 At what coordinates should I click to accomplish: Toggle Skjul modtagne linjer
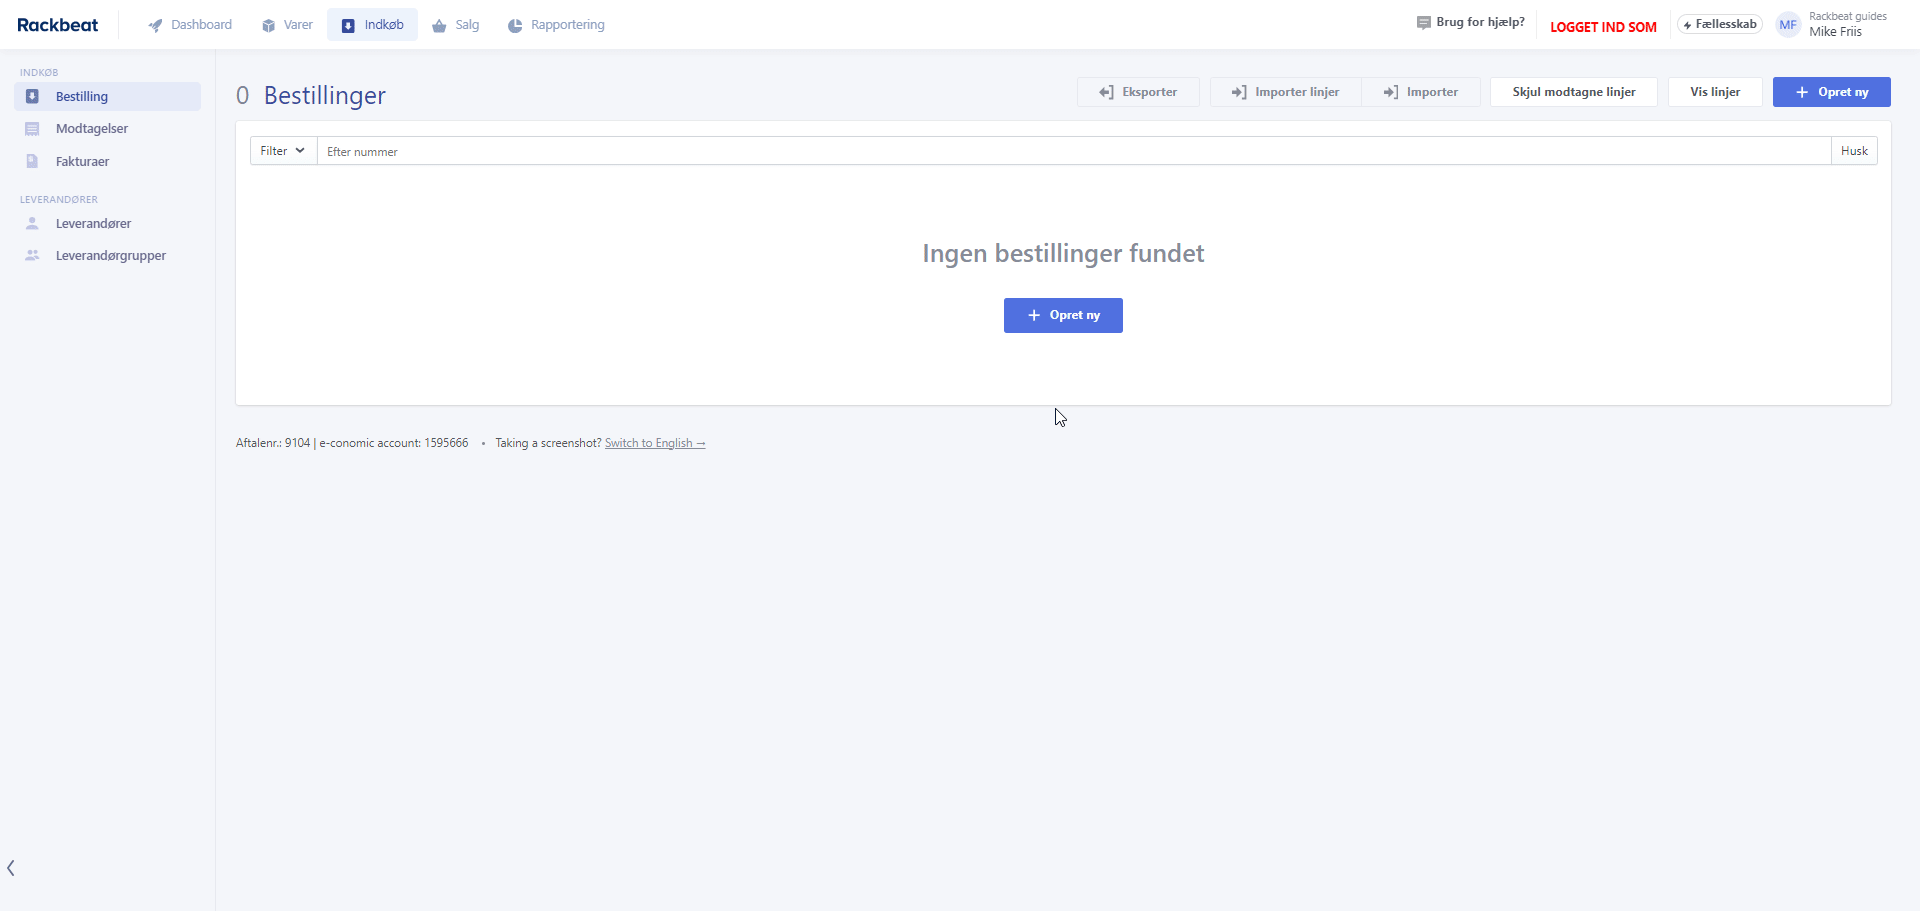click(x=1572, y=91)
